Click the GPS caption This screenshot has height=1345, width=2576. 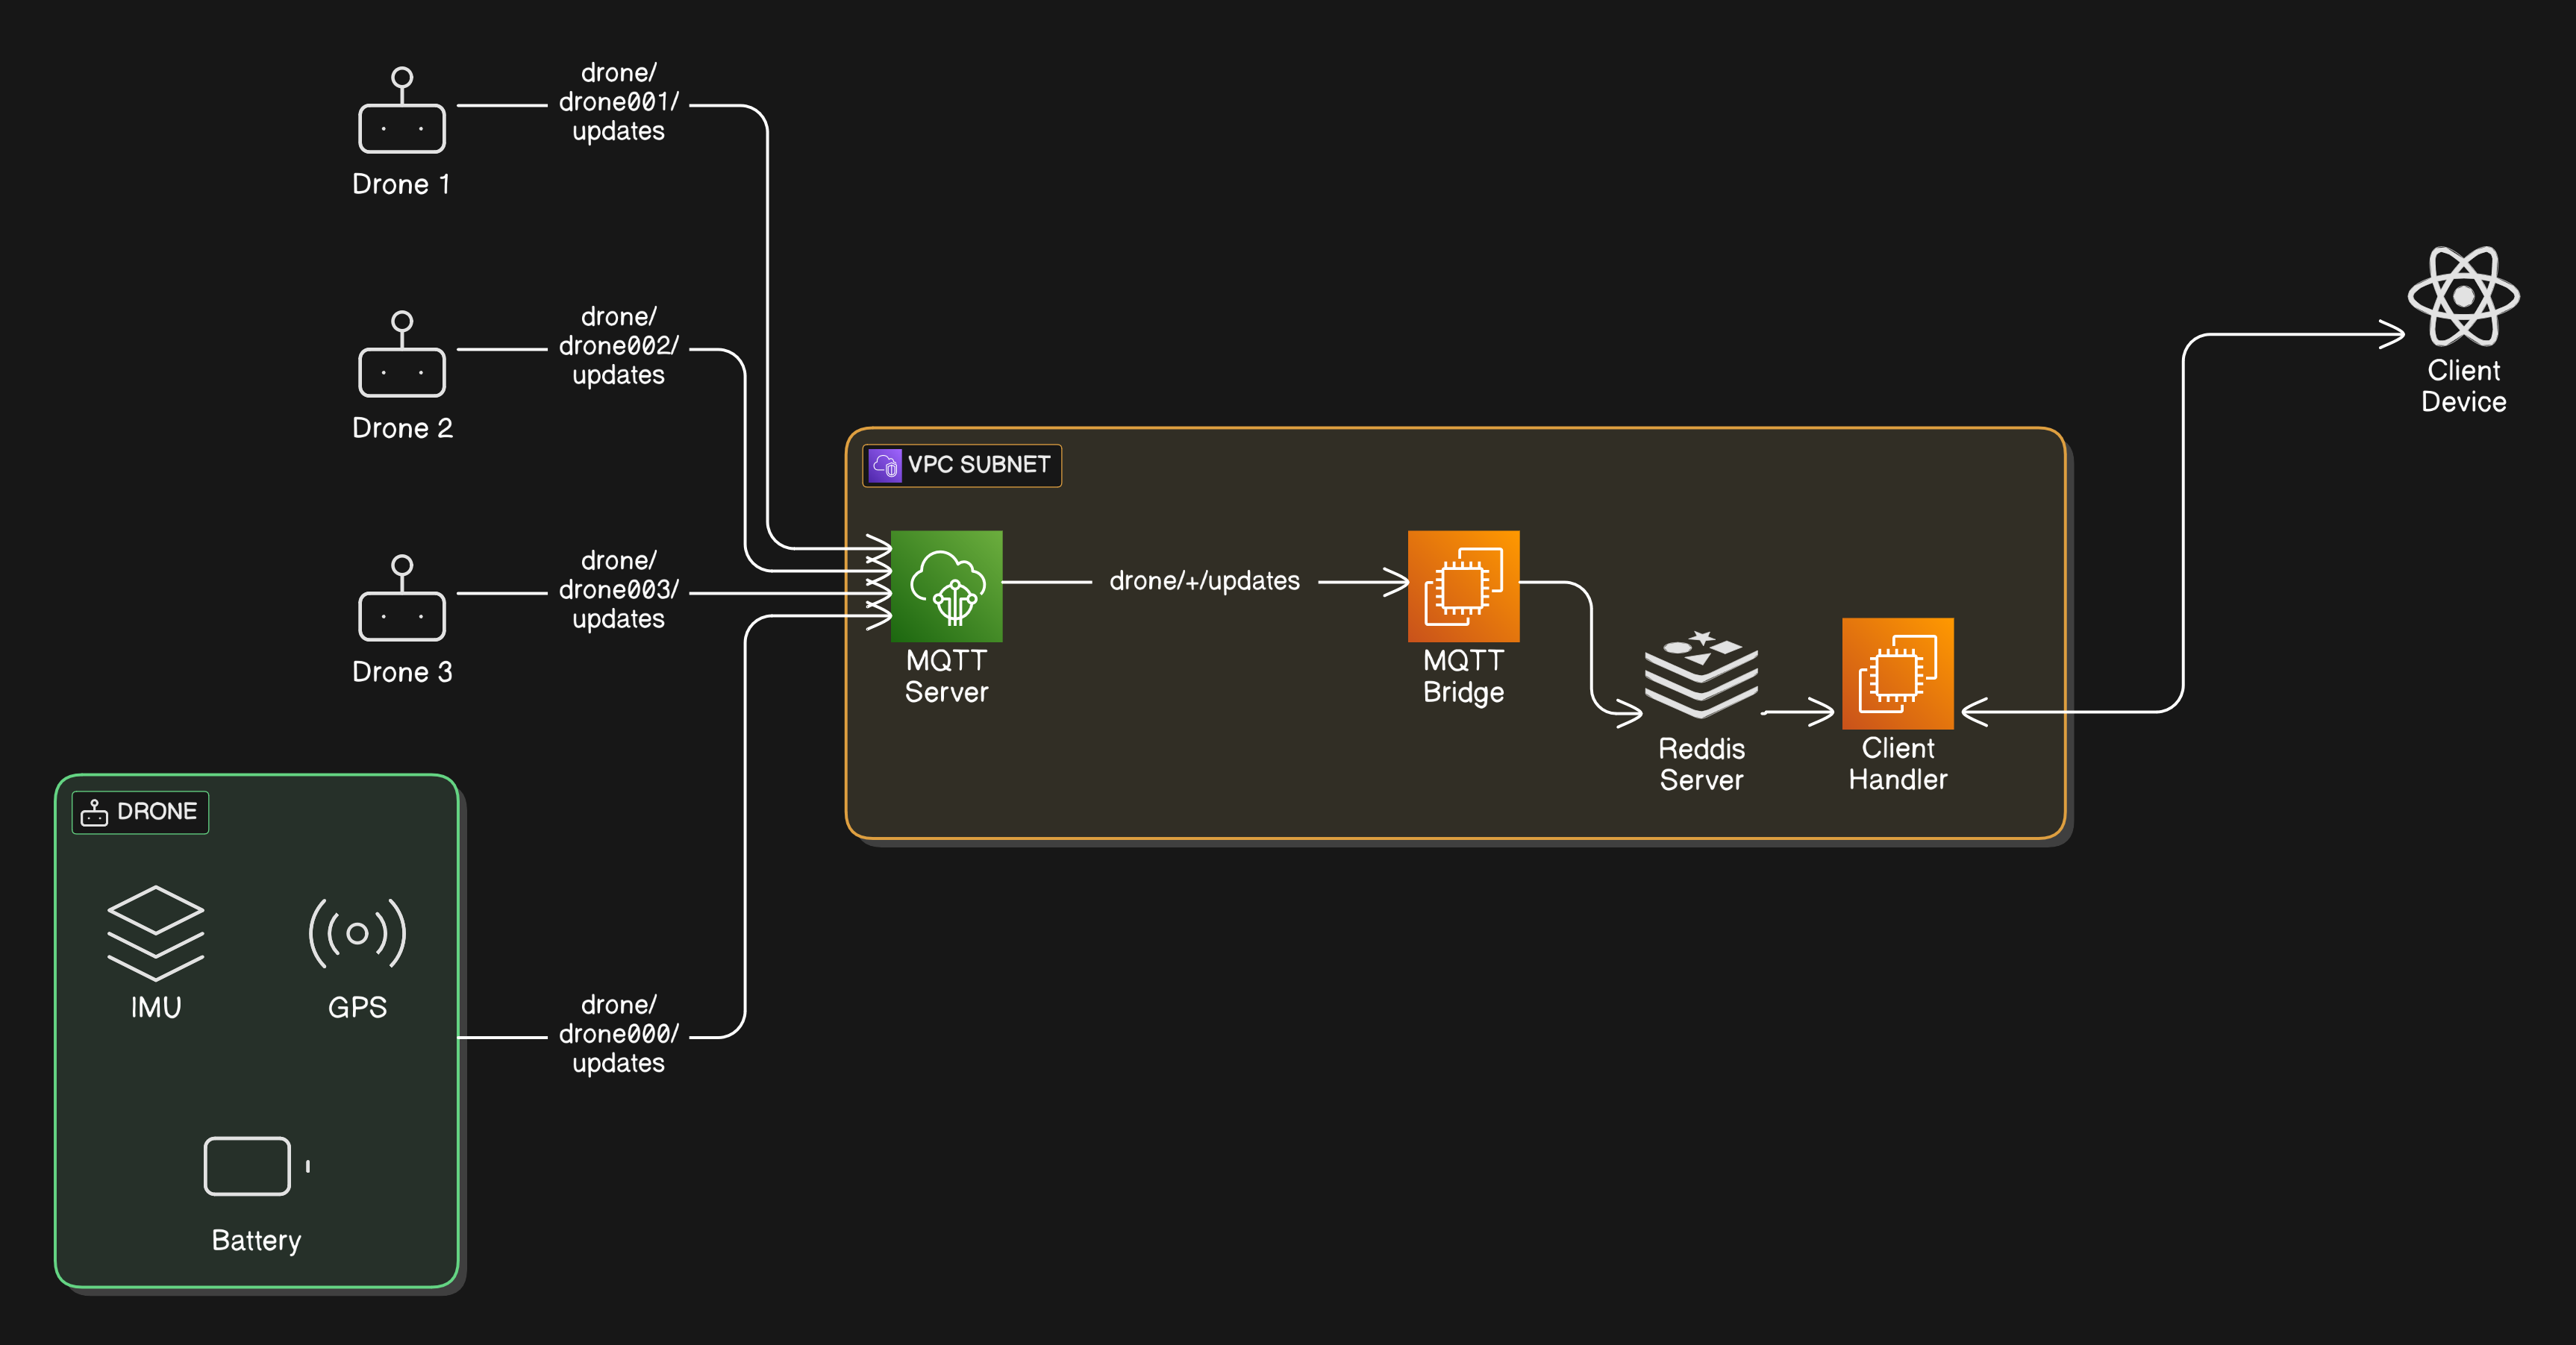357,1007
